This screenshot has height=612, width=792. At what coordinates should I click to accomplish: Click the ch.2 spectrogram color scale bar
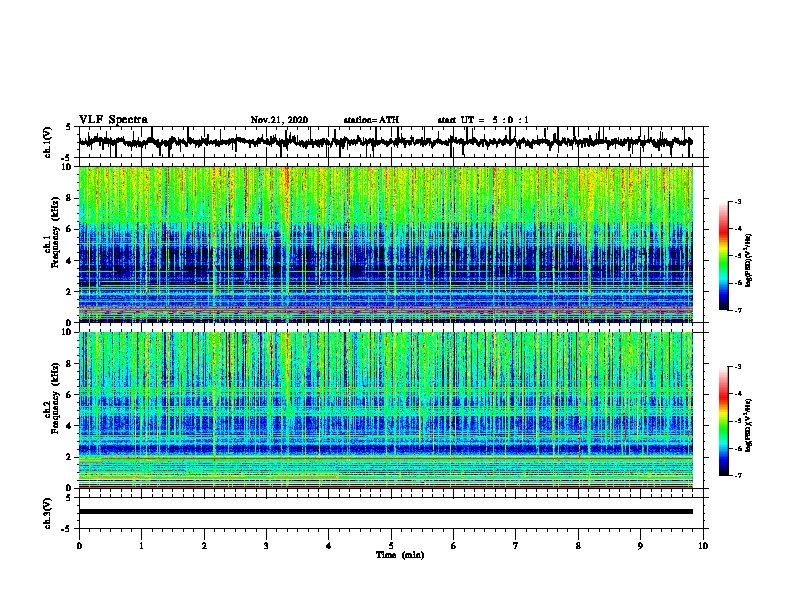coord(723,421)
